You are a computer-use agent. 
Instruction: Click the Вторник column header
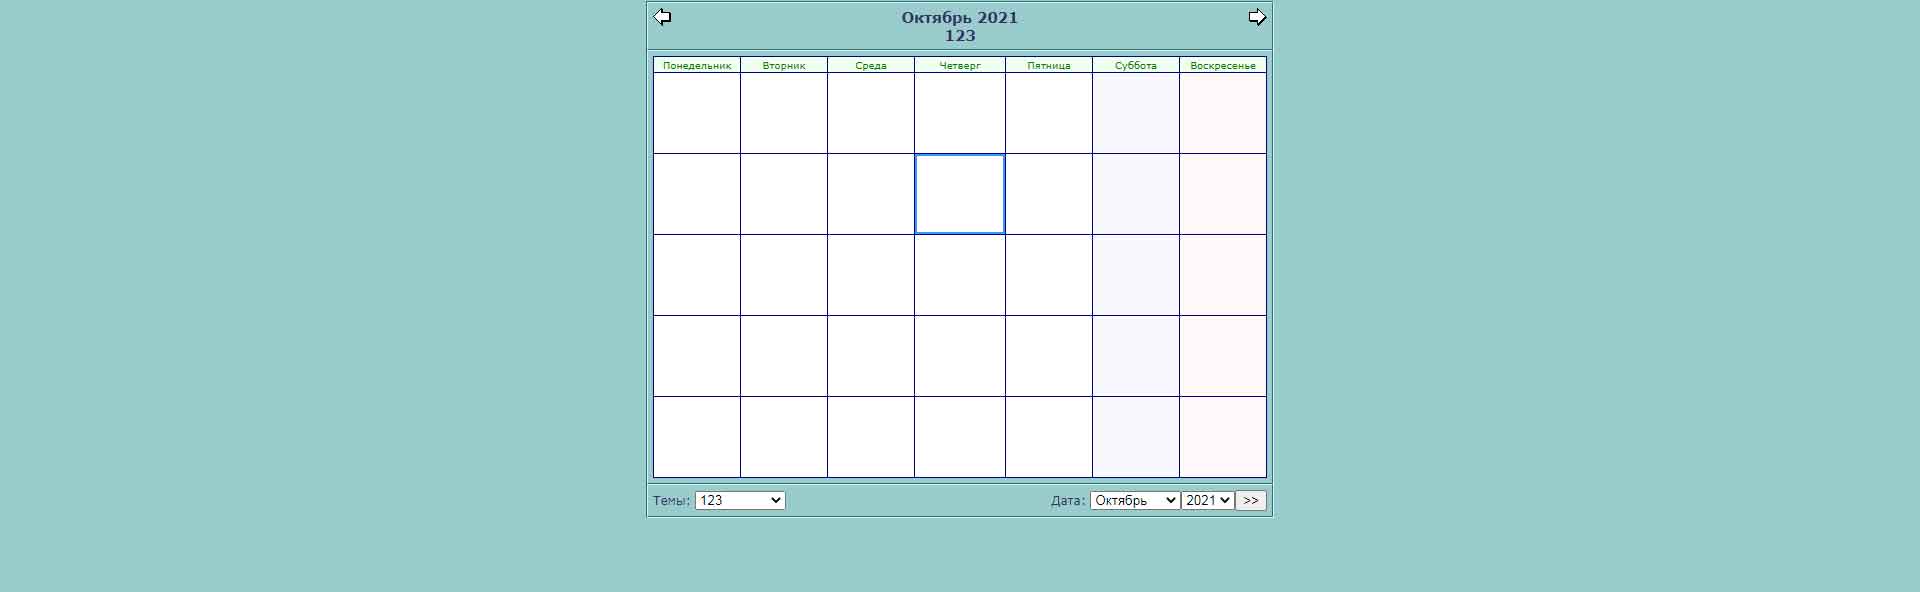click(784, 65)
